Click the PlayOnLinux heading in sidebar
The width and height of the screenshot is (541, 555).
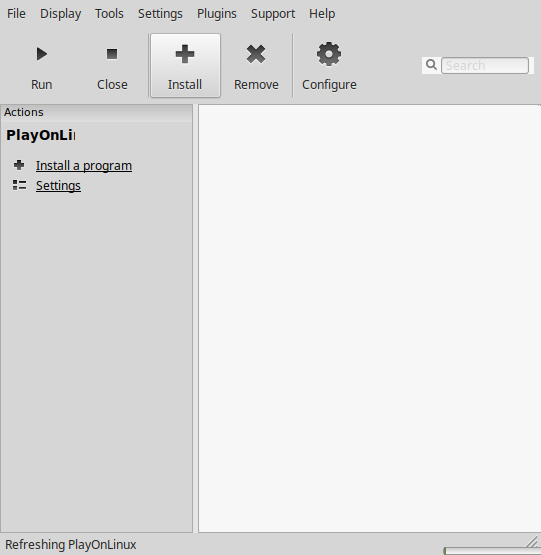pyautogui.click(x=40, y=135)
